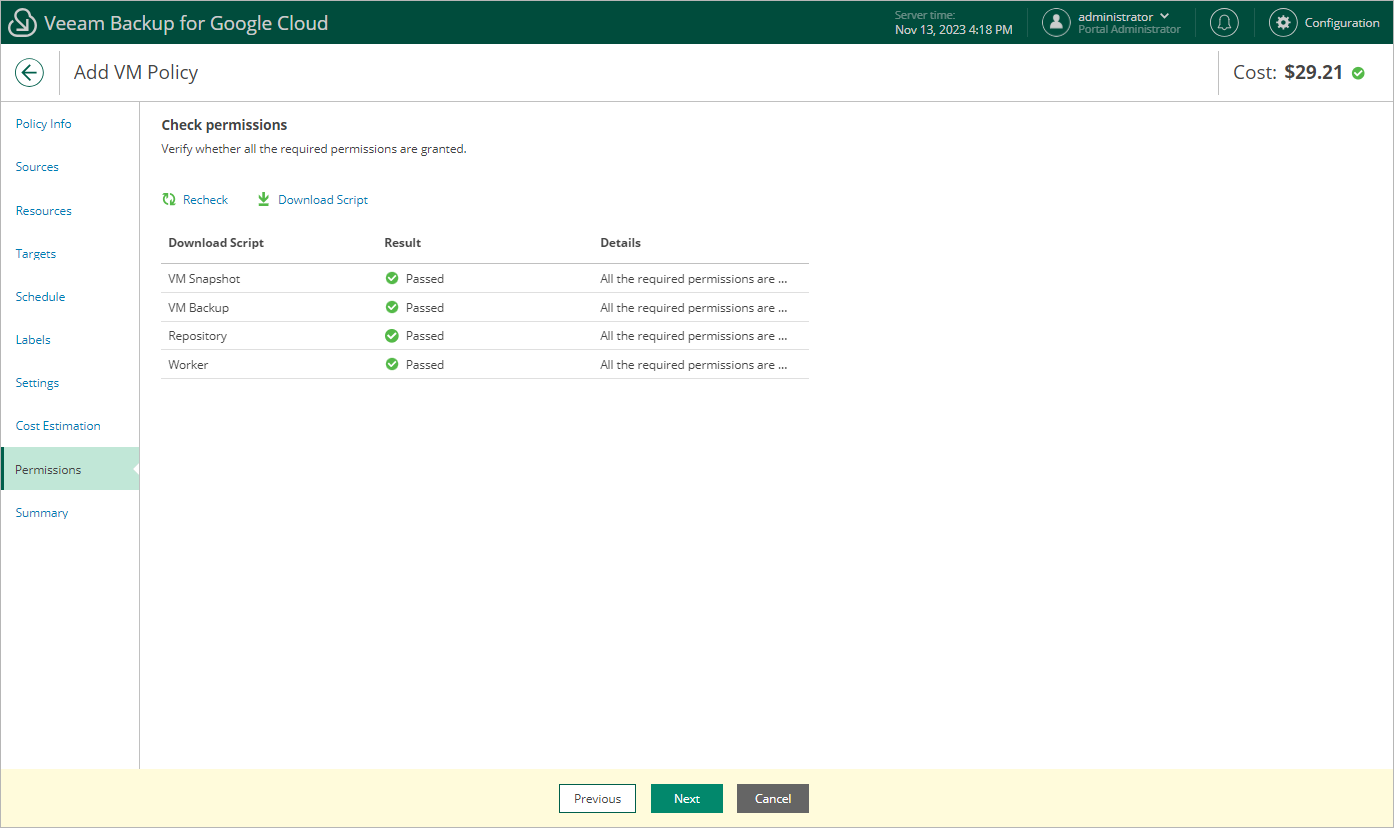
Task: Click the Veeam Backup for Google Cloud title
Action: point(186,23)
